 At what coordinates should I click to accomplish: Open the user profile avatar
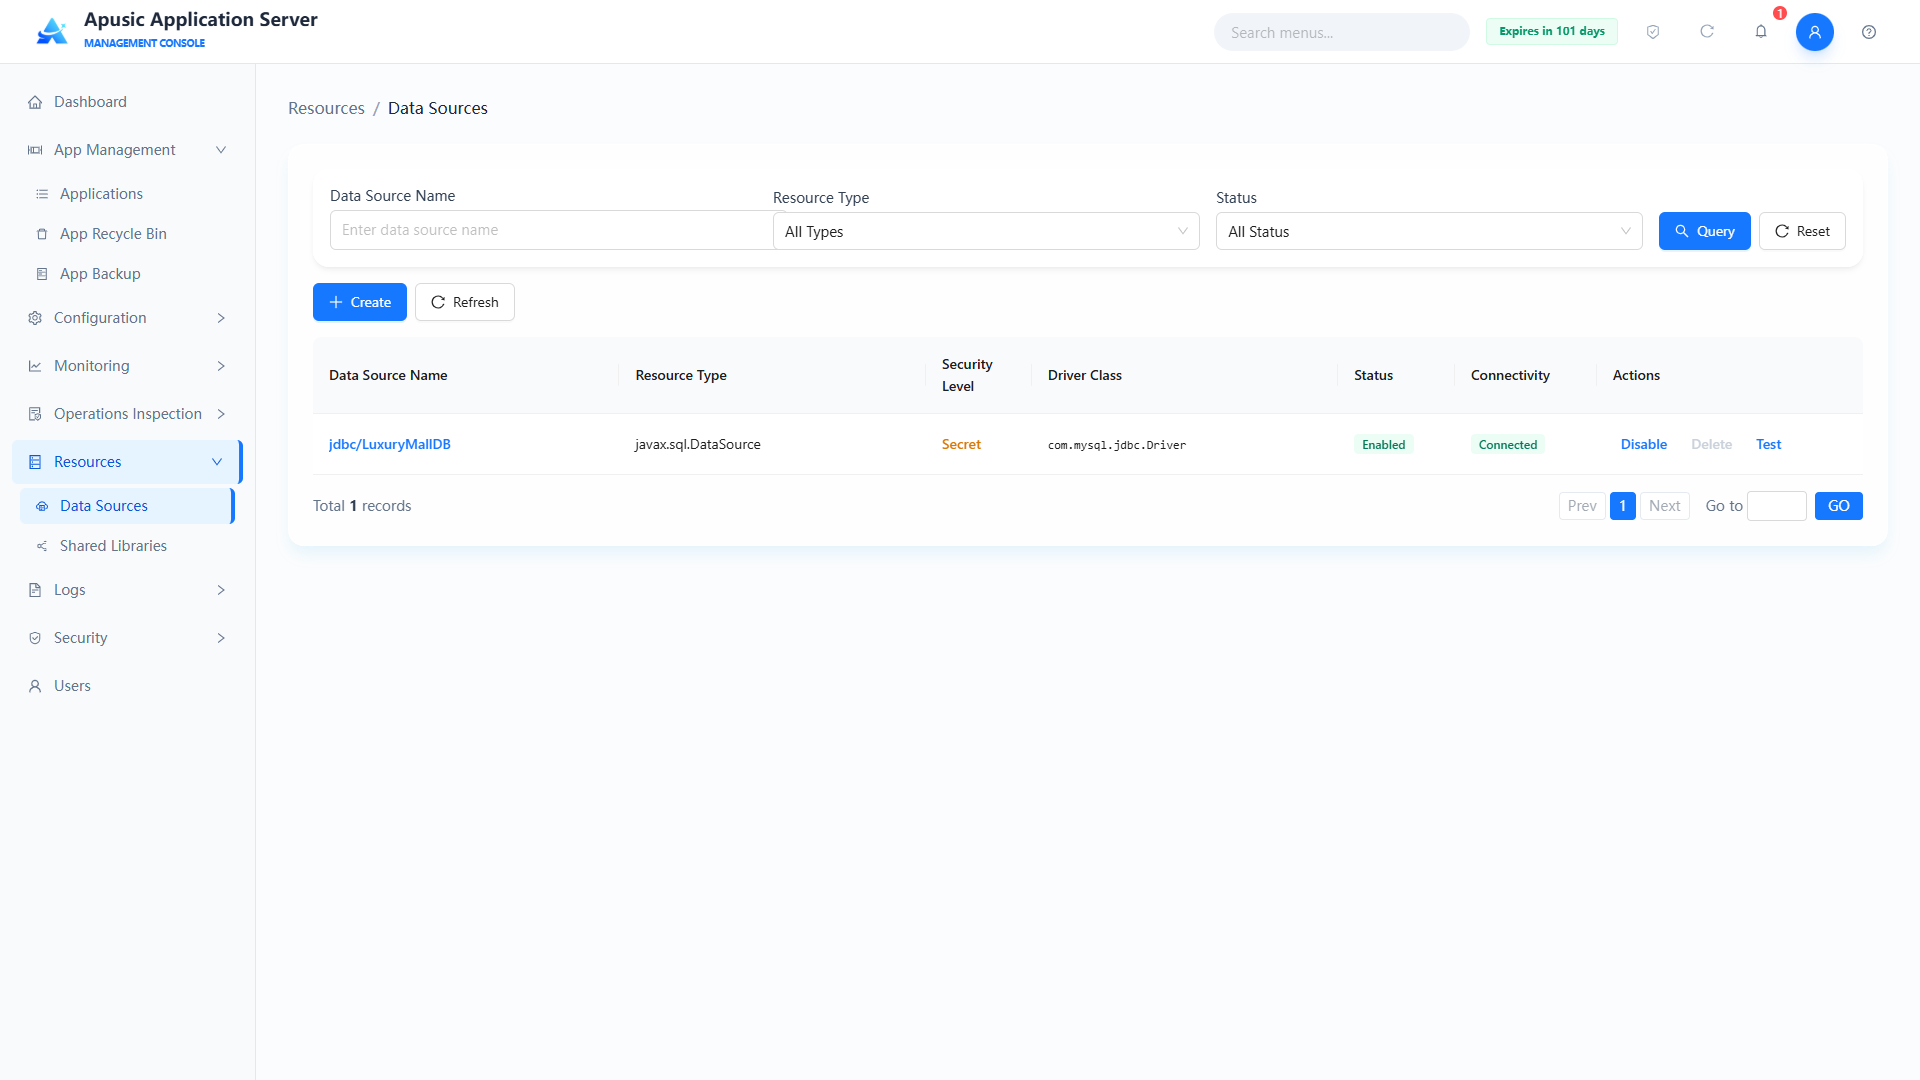pos(1815,32)
